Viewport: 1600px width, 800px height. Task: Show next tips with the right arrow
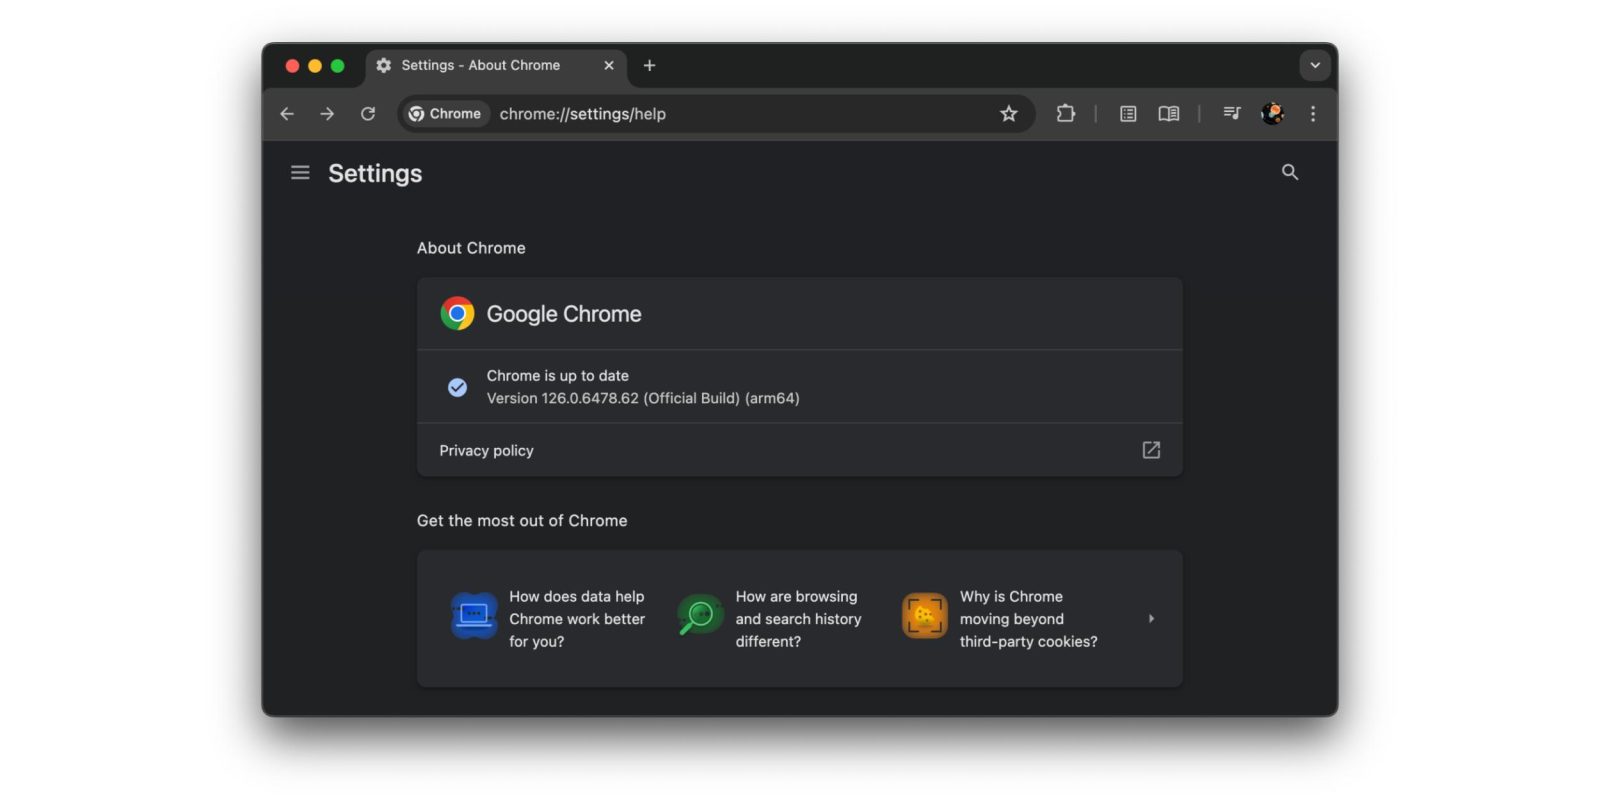click(x=1151, y=619)
